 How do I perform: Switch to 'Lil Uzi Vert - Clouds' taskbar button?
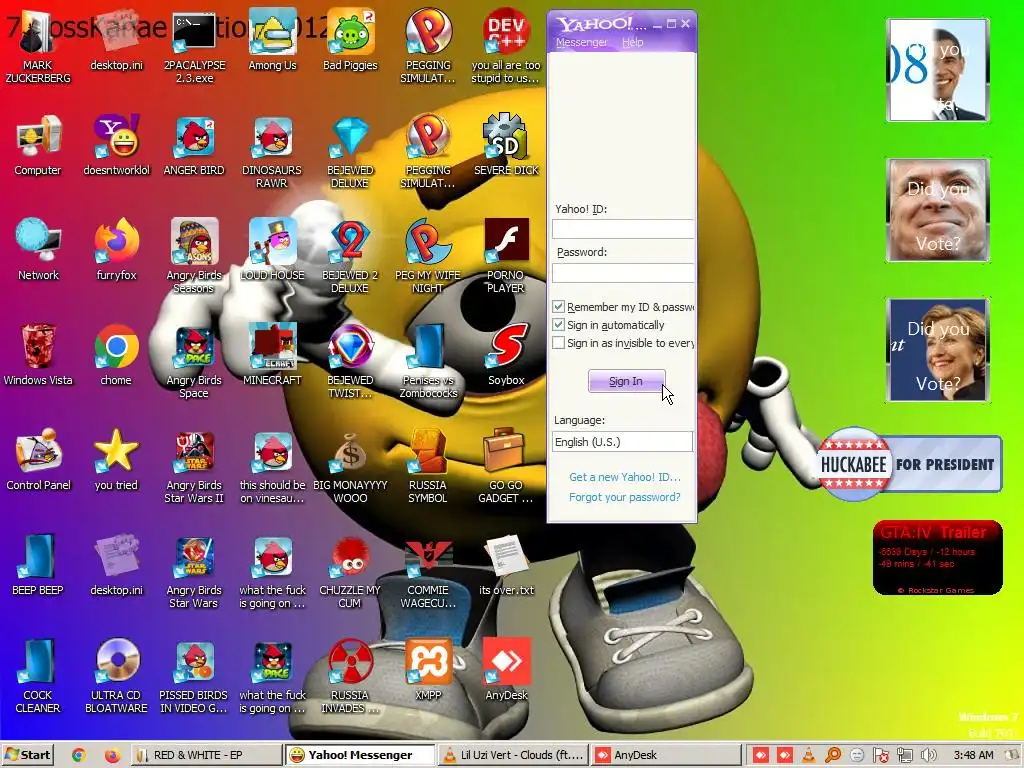click(513, 755)
